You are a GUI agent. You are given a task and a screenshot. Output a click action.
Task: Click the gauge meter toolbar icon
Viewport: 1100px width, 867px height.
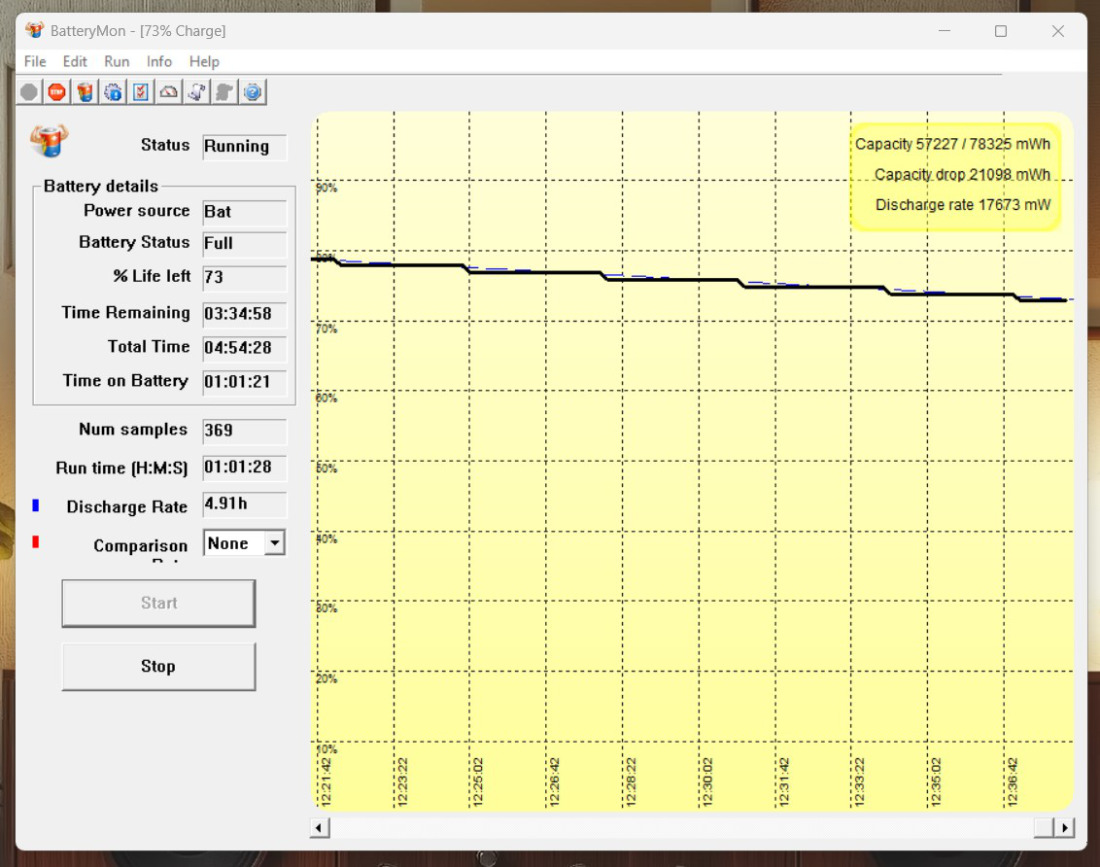point(169,92)
